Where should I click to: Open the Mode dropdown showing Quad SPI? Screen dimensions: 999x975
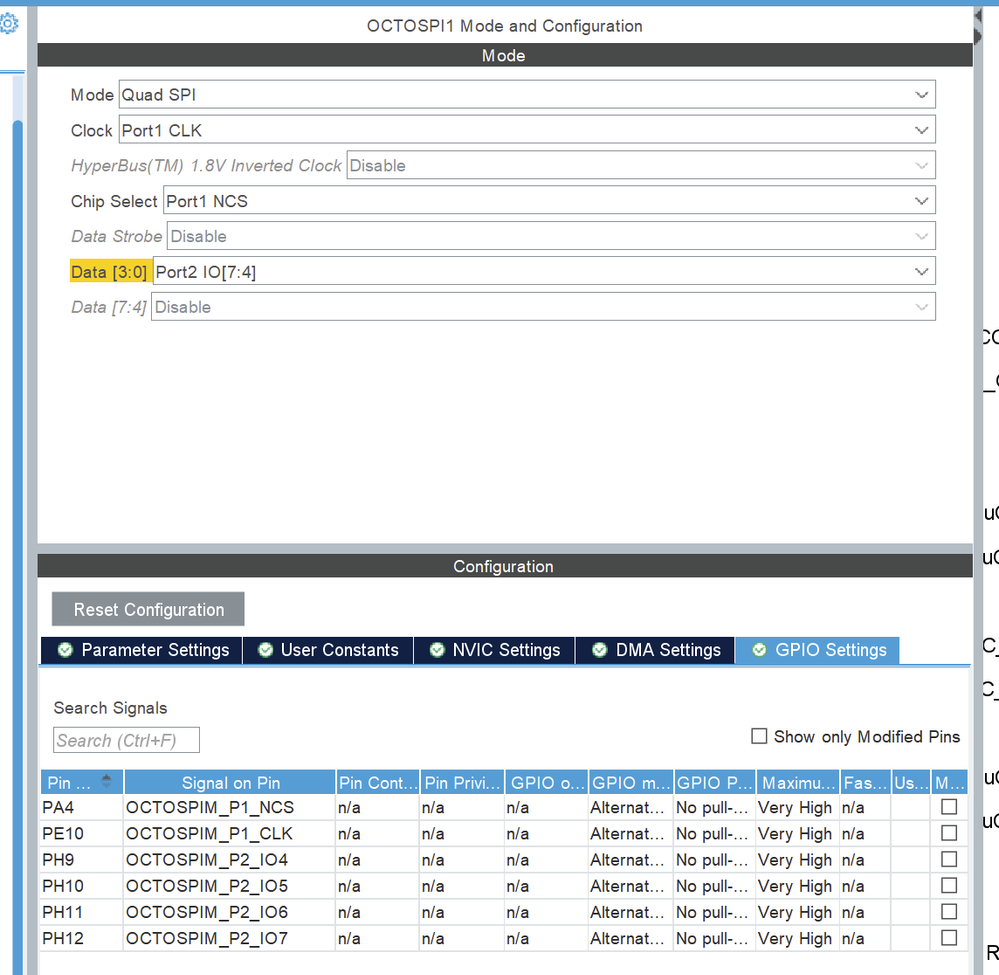pyautogui.click(x=527, y=94)
